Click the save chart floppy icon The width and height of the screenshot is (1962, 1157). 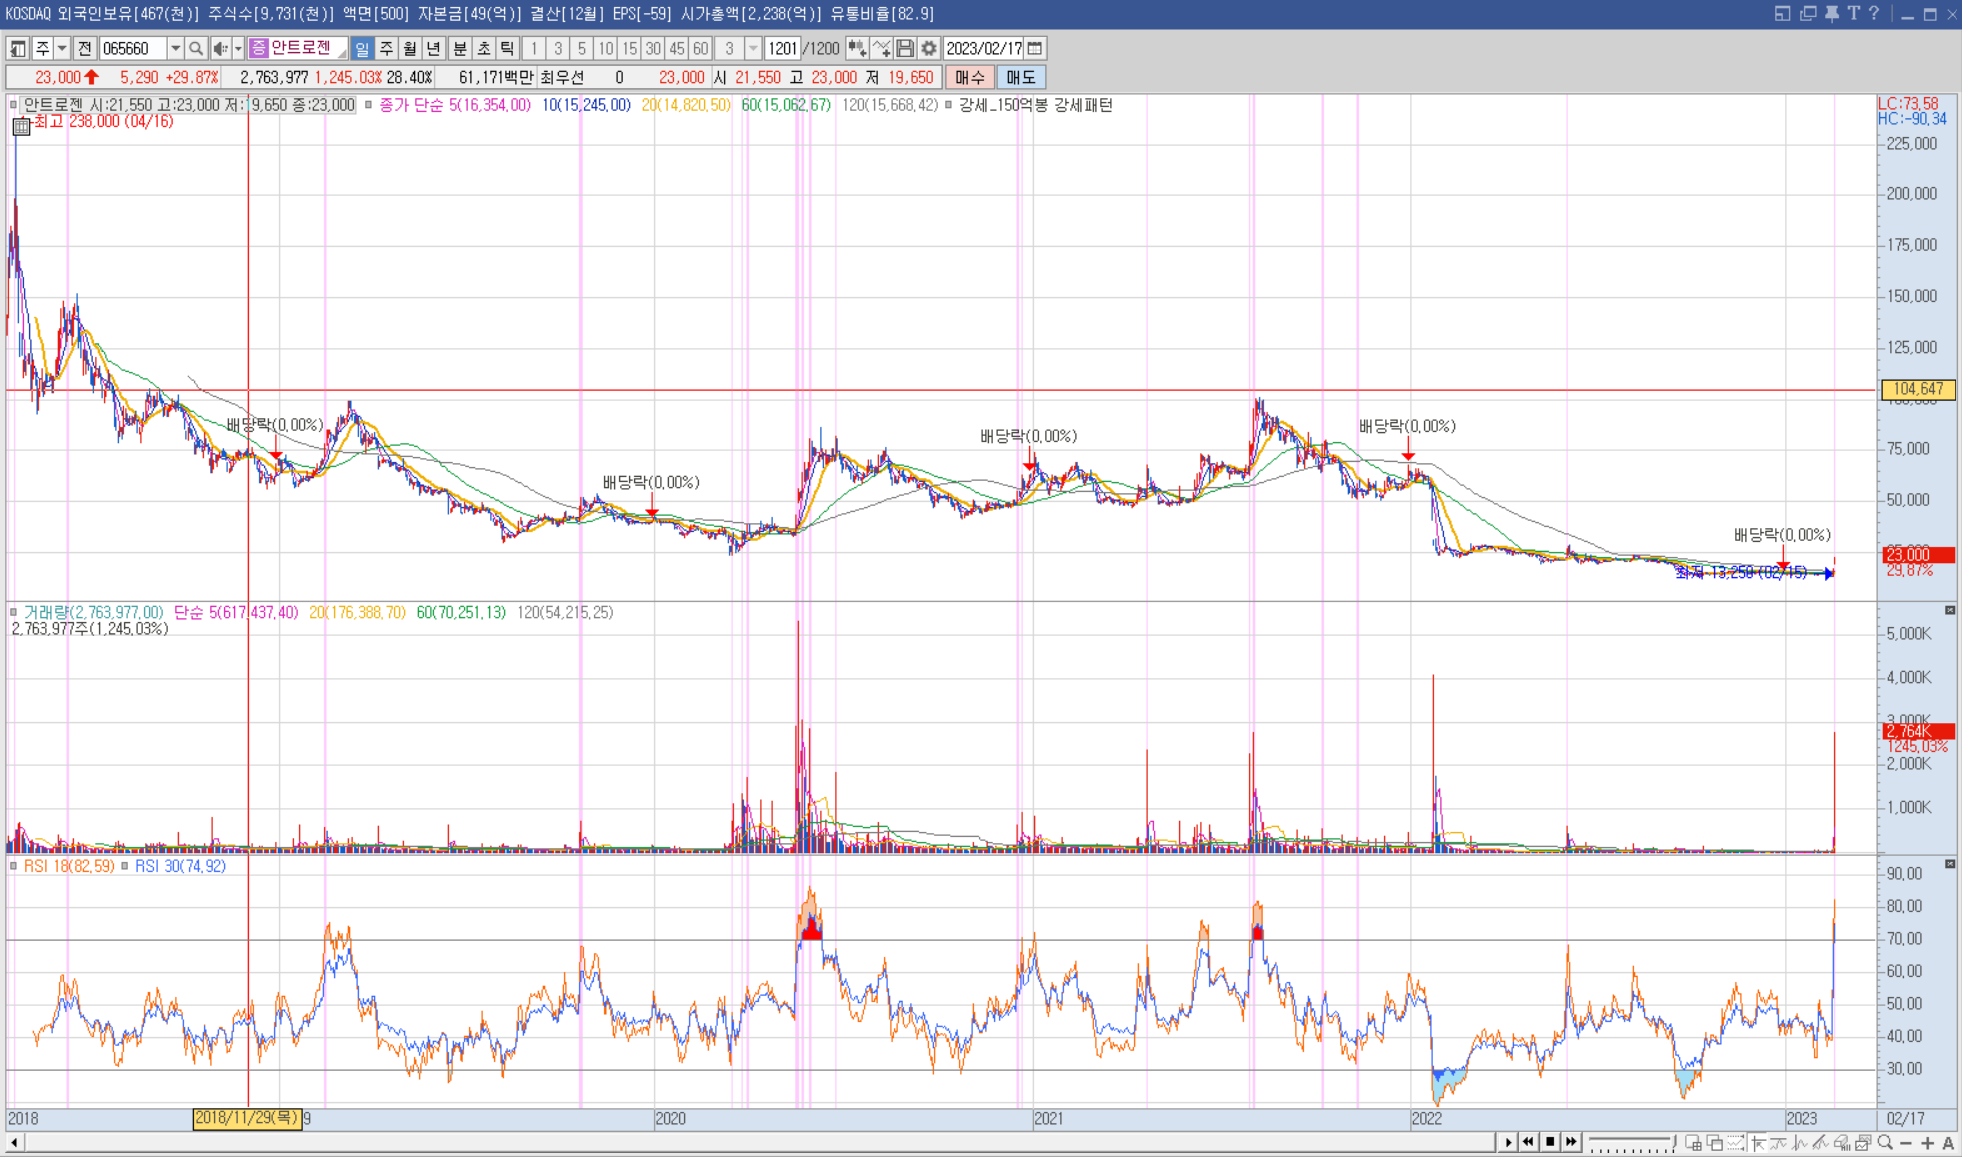(x=905, y=48)
